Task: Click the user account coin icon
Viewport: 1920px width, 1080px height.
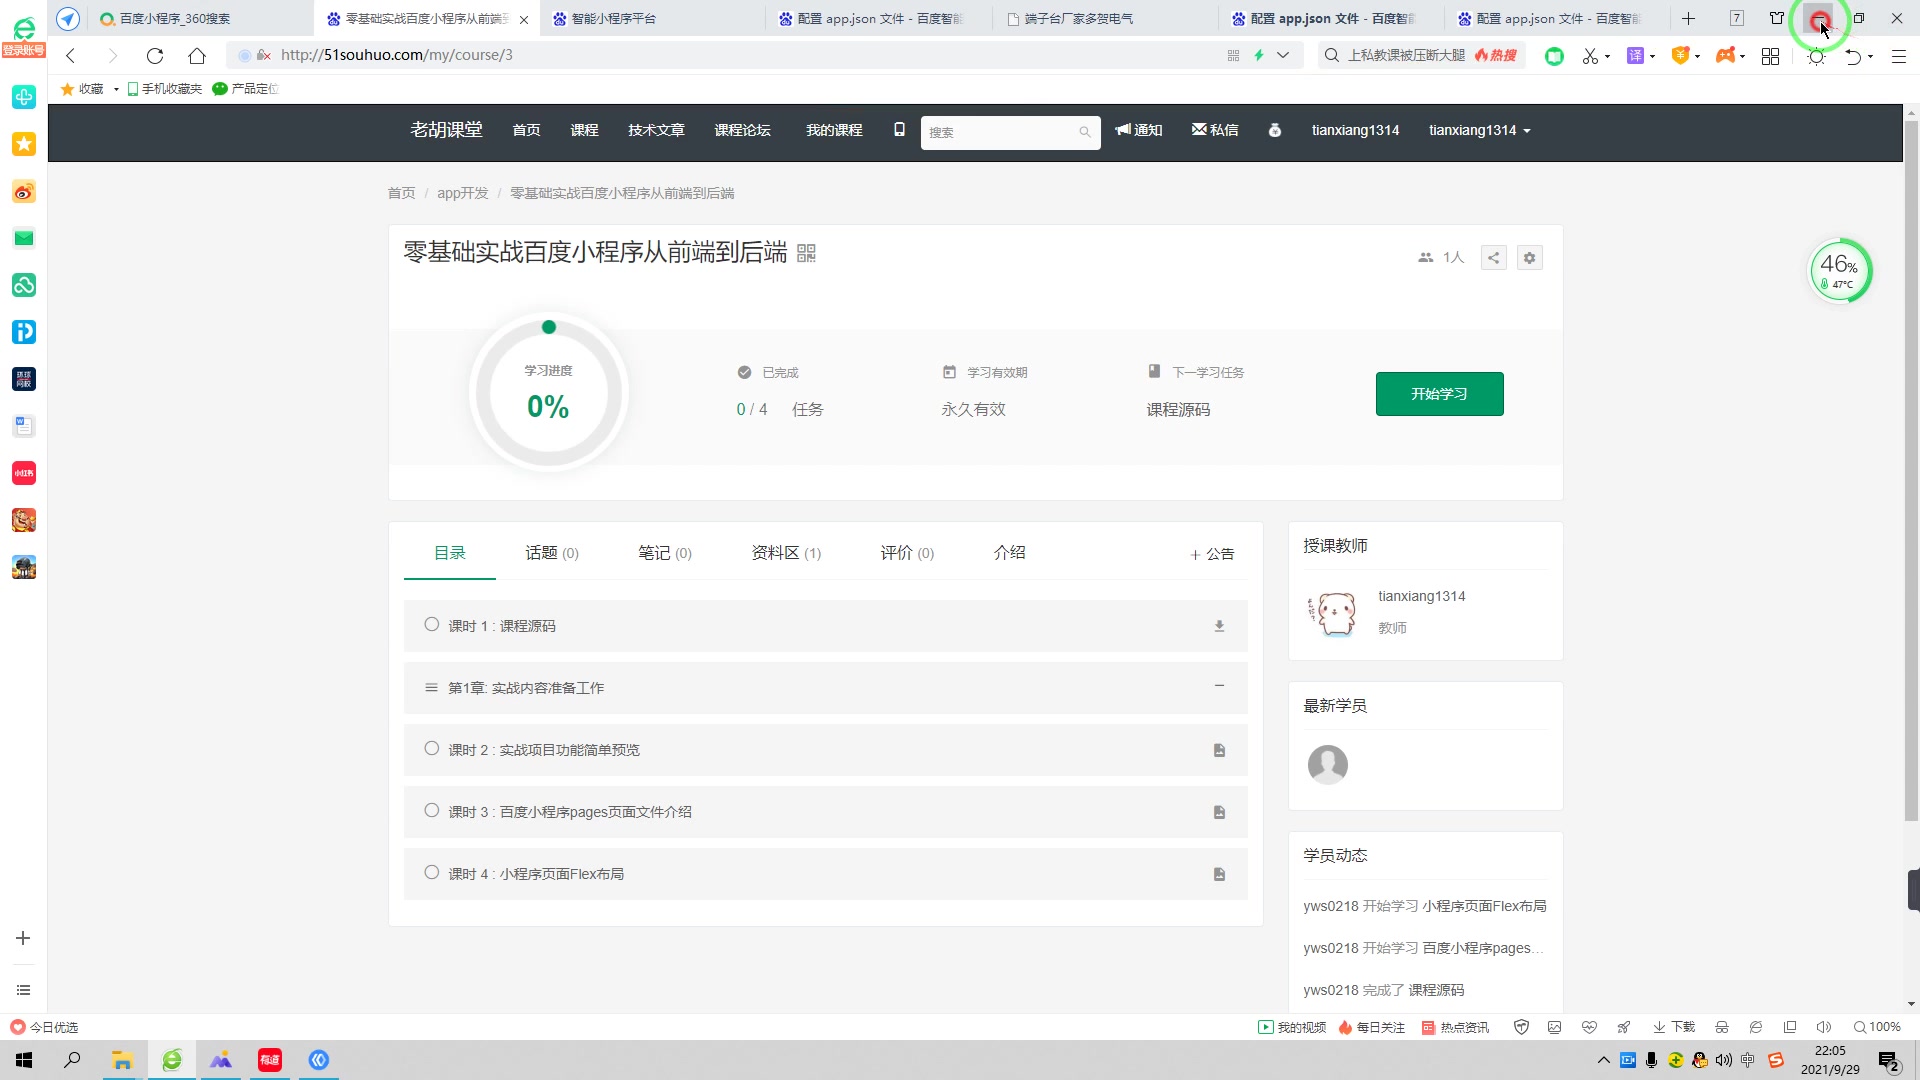Action: 1275,129
